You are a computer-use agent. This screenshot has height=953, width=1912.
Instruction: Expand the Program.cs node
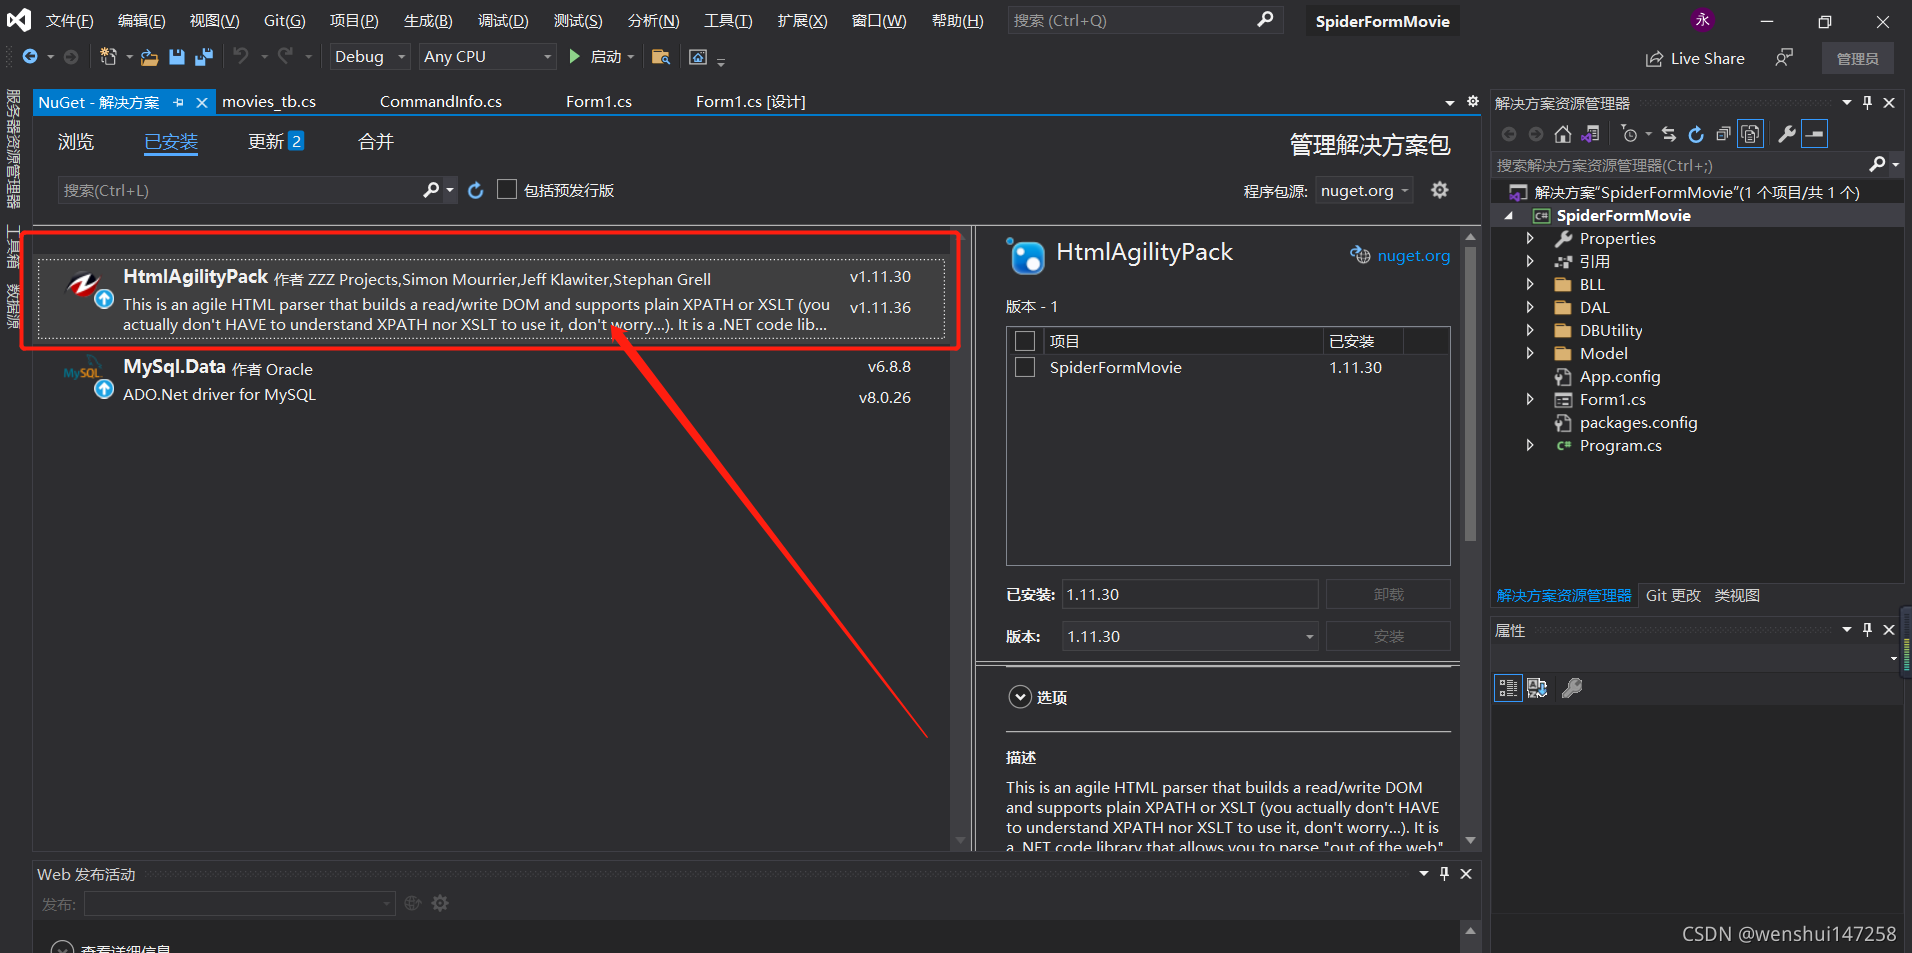1530,446
